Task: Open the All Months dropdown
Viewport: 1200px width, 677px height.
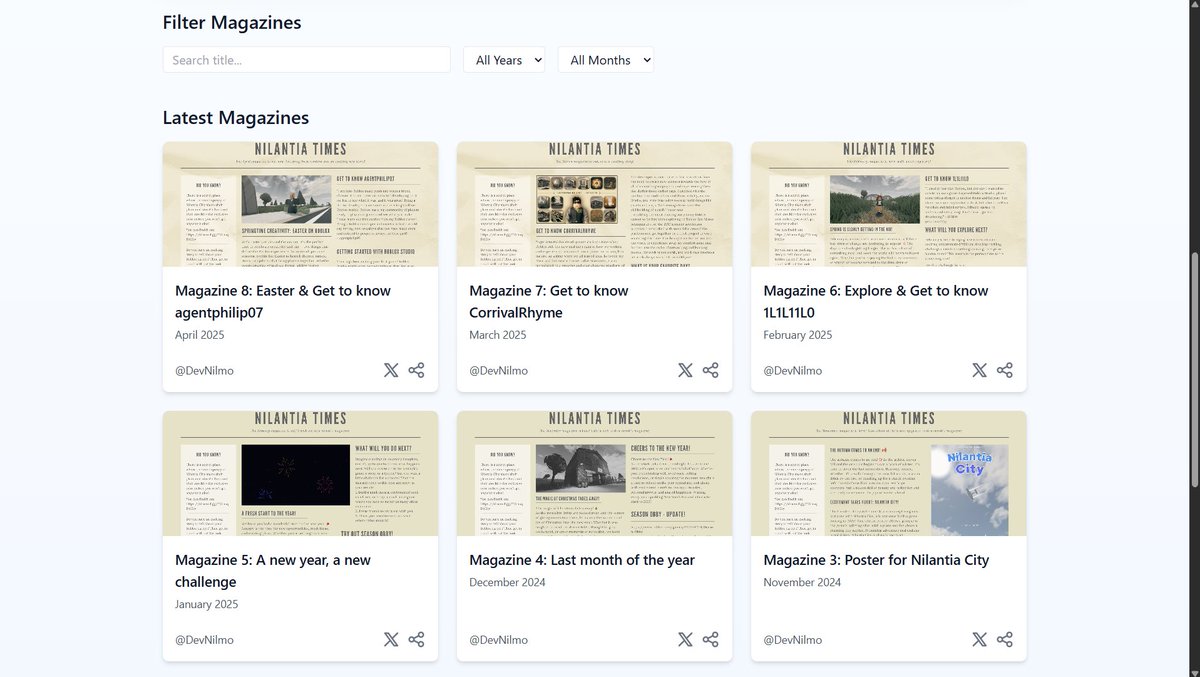Action: tap(605, 60)
